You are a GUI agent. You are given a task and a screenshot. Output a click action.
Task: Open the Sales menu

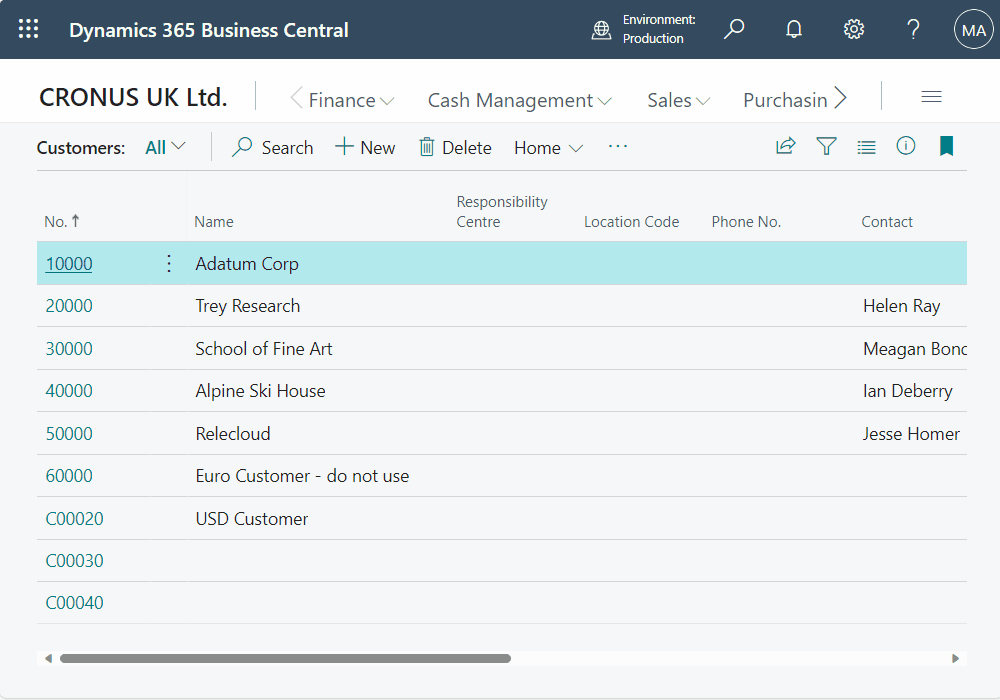[678, 100]
